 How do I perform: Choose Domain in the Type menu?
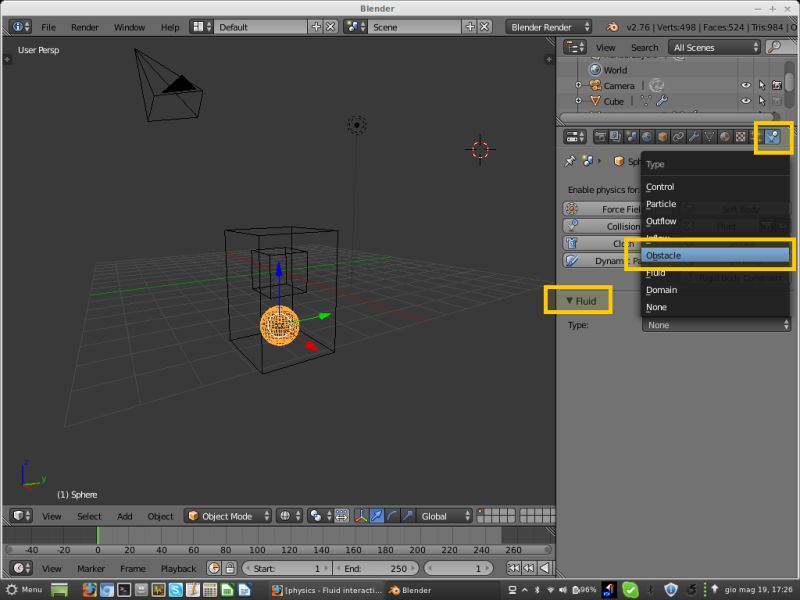click(x=715, y=290)
